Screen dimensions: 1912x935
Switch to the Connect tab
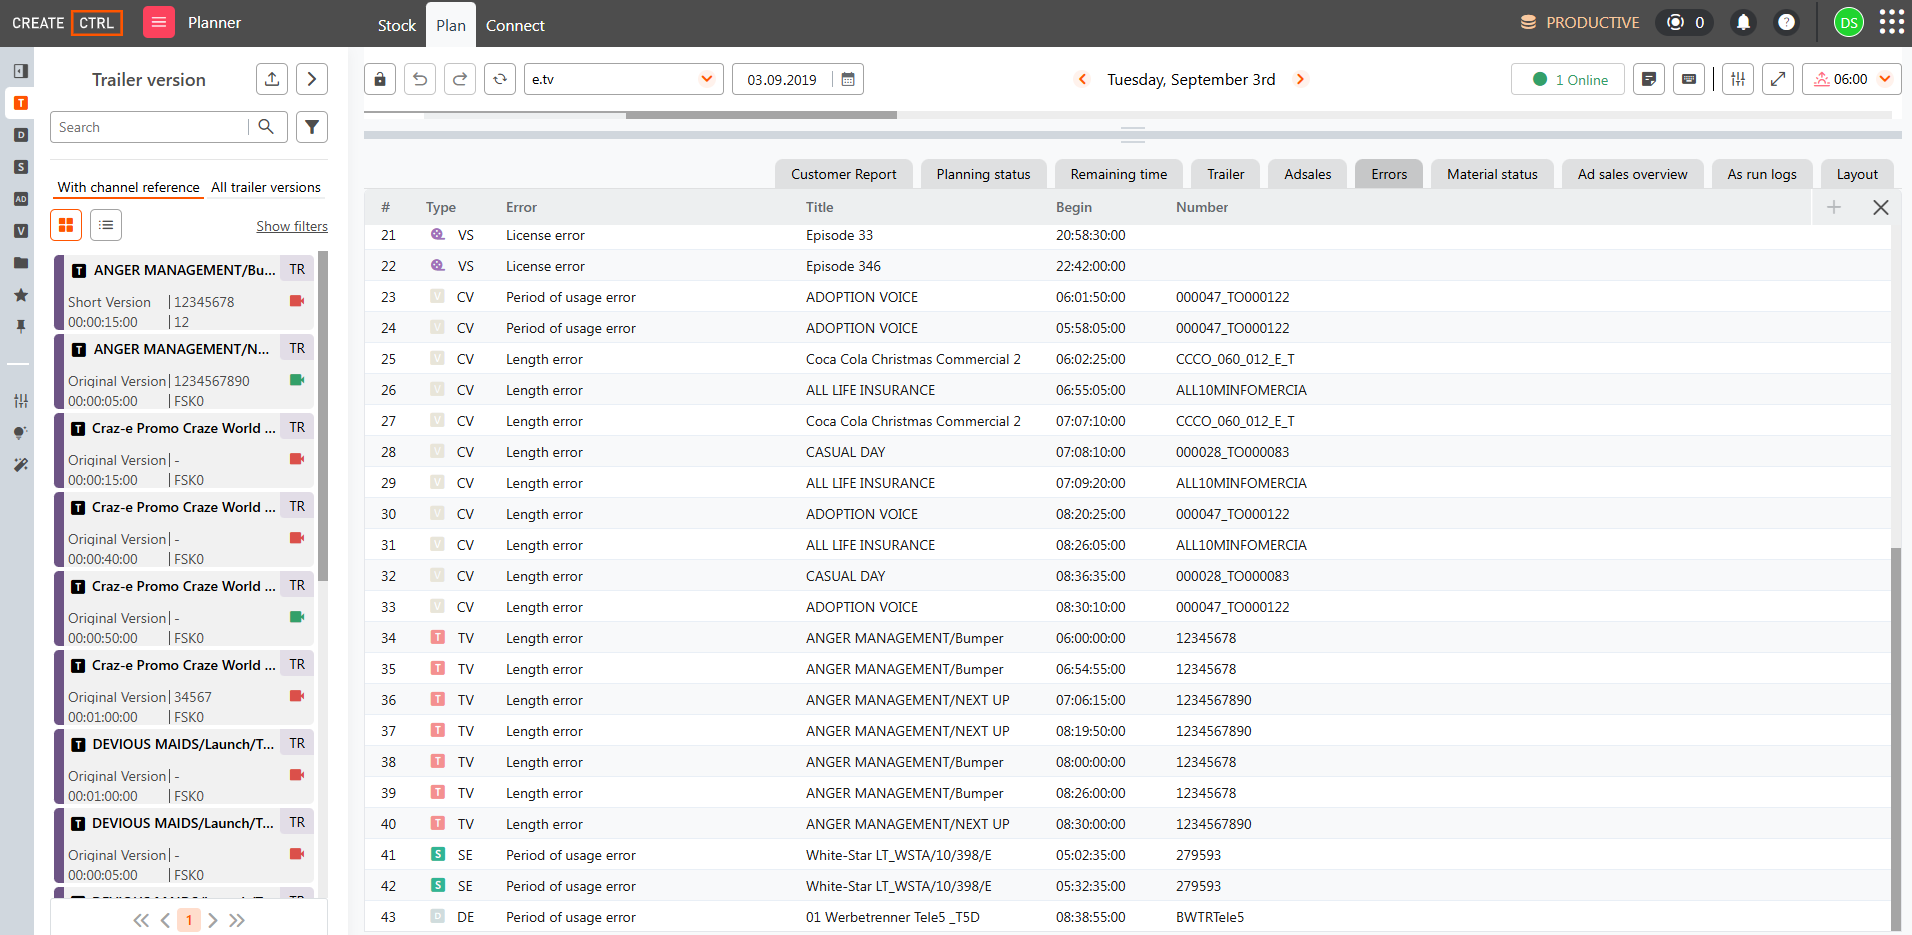point(515,25)
